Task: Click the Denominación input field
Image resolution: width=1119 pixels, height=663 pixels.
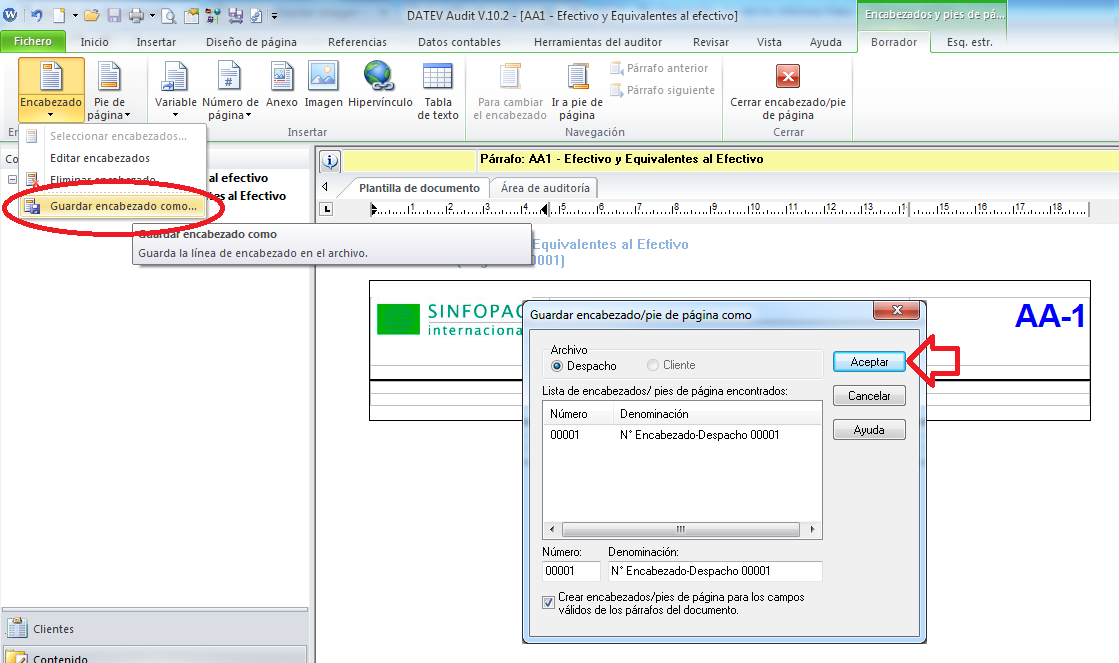Action: (715, 571)
